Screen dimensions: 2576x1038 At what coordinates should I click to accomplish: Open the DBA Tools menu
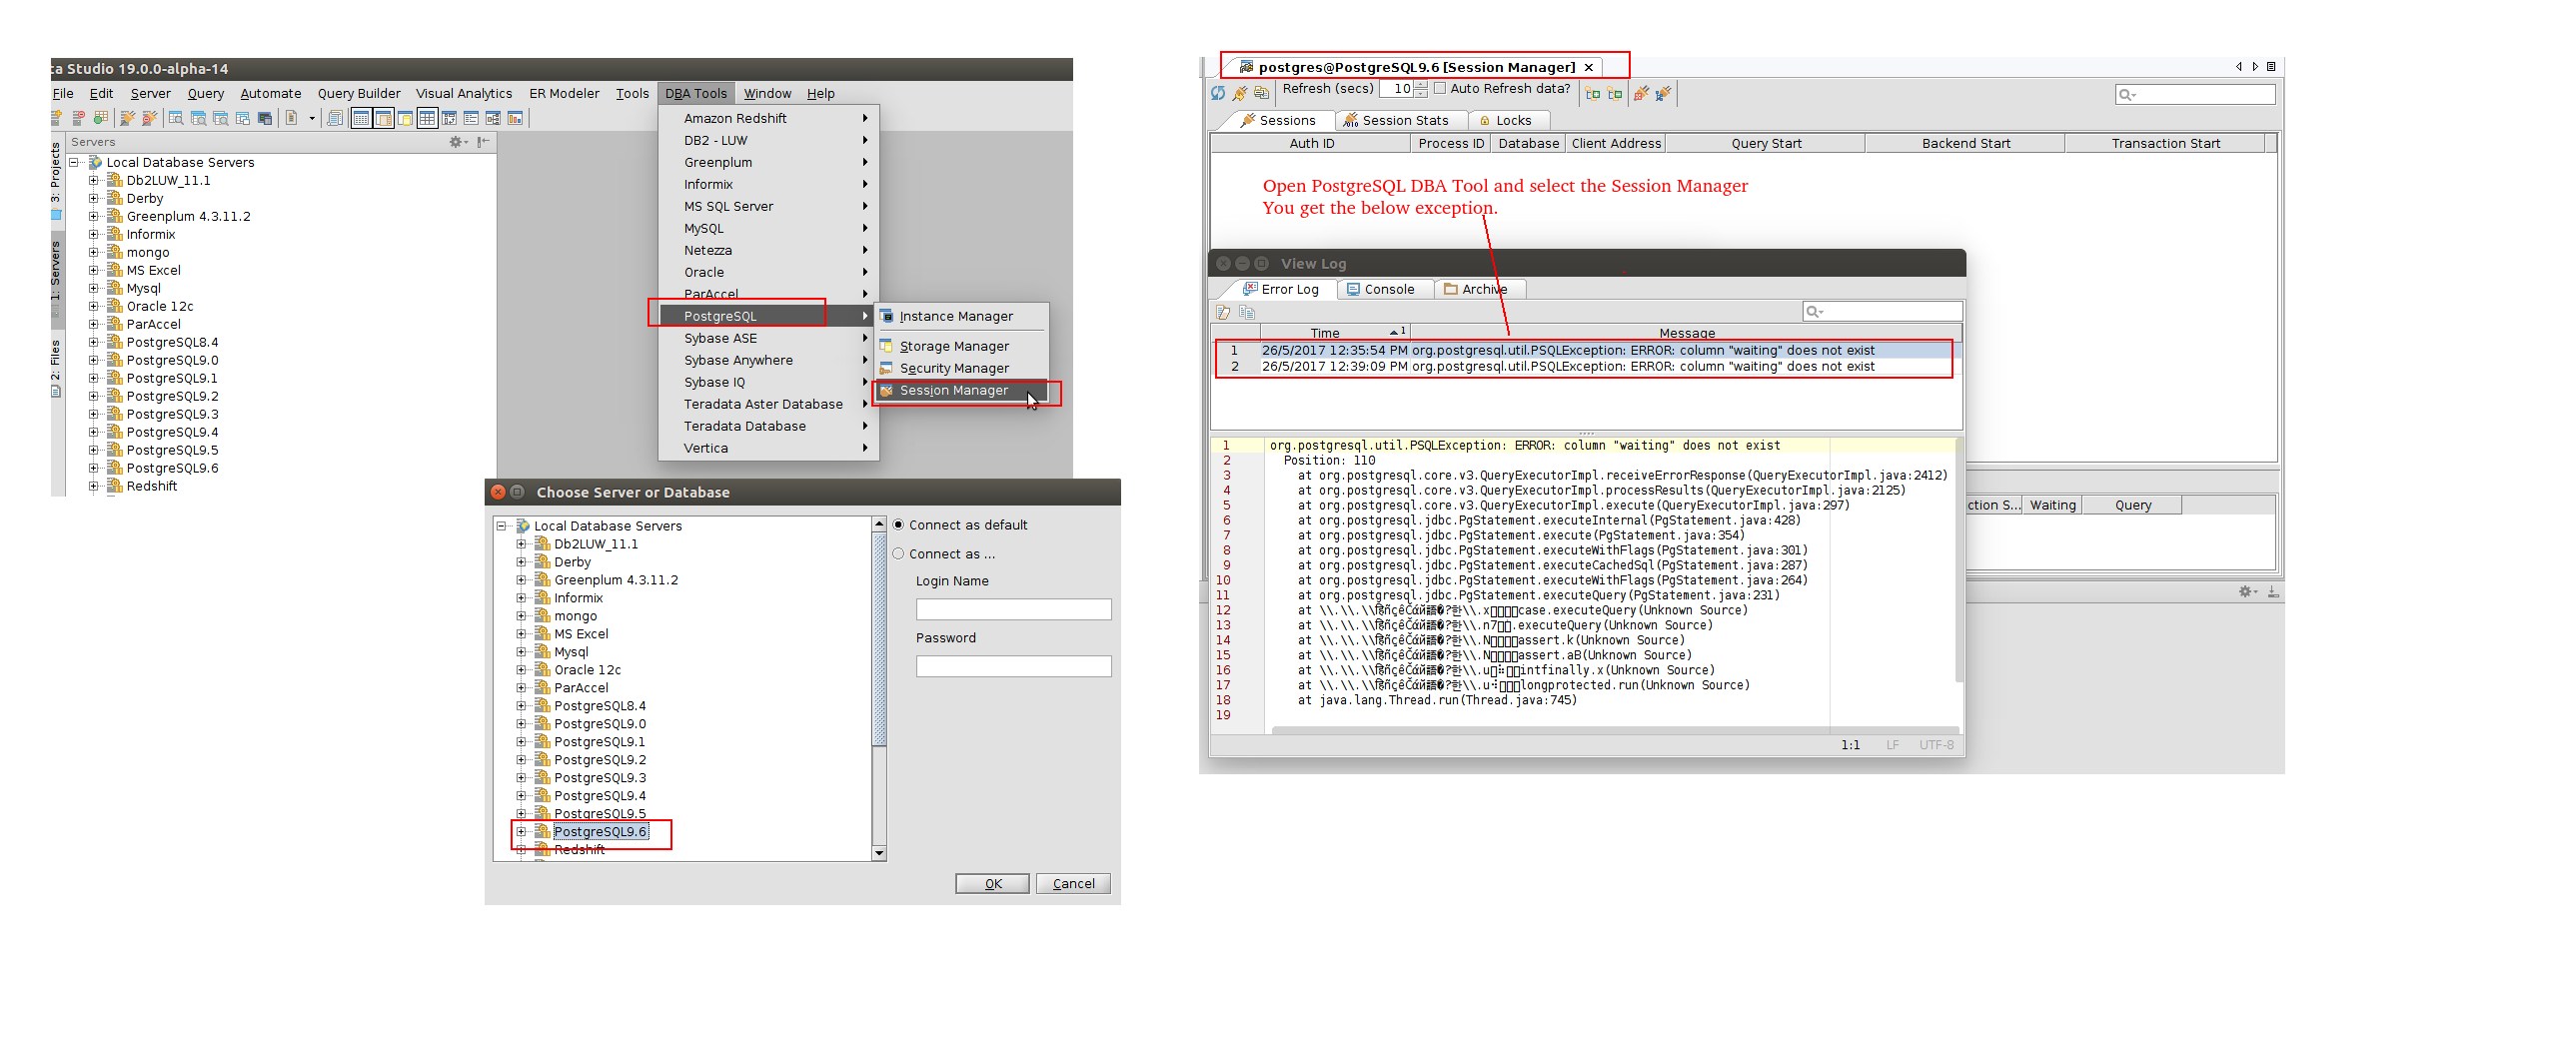point(696,94)
